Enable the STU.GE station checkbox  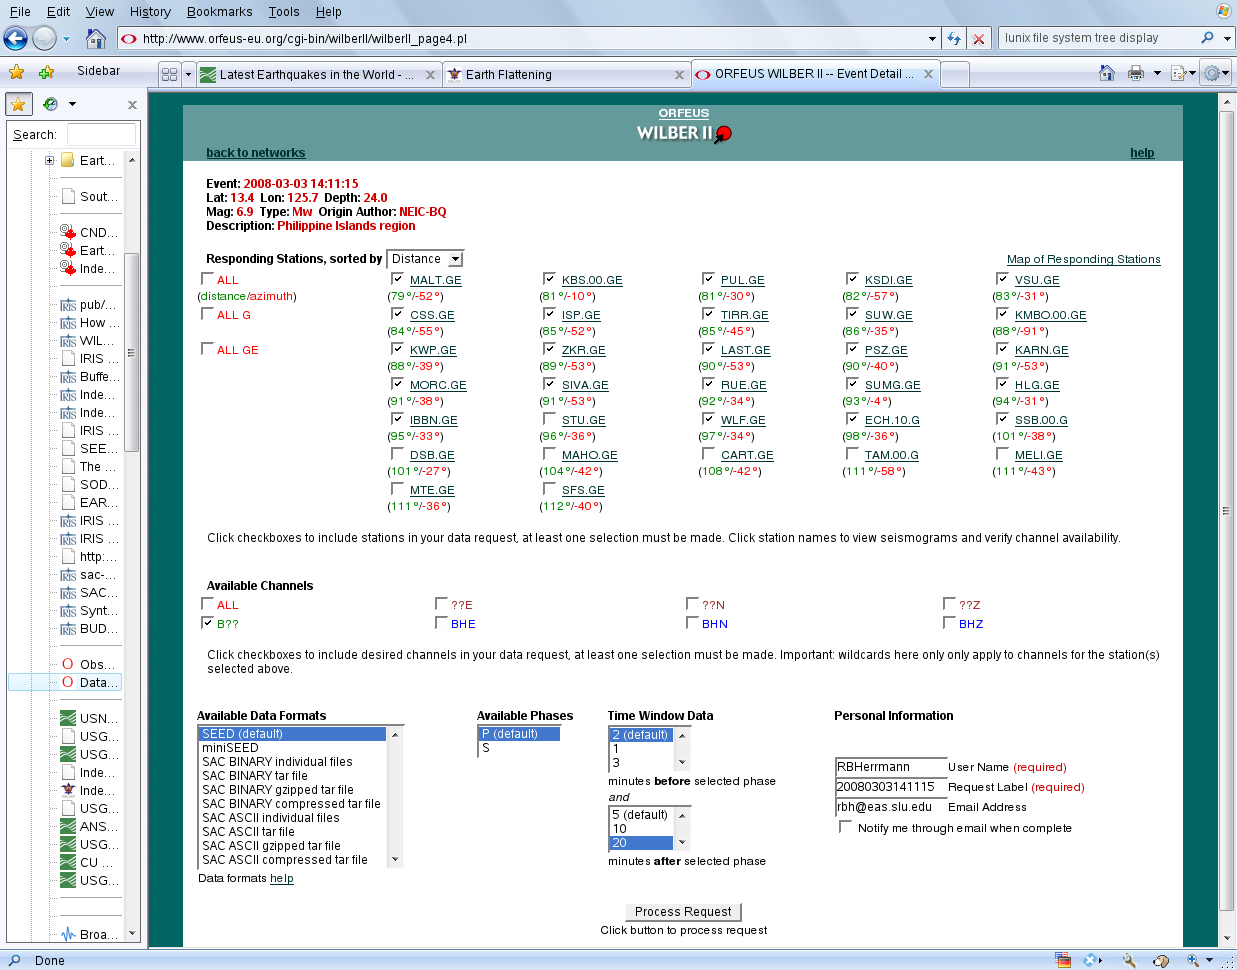pyautogui.click(x=549, y=419)
